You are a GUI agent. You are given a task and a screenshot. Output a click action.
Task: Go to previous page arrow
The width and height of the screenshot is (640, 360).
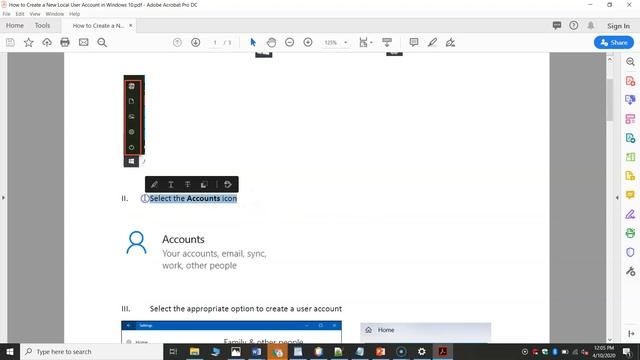click(177, 42)
